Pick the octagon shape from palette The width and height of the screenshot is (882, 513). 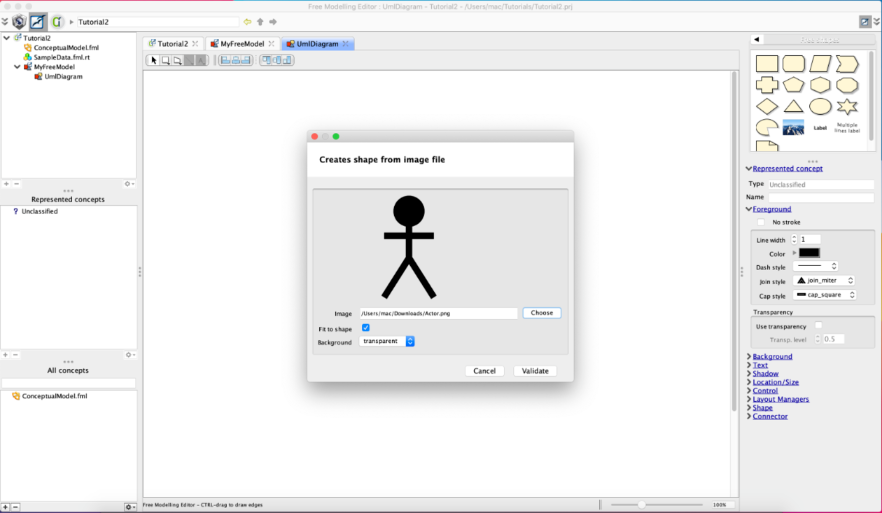(x=847, y=85)
